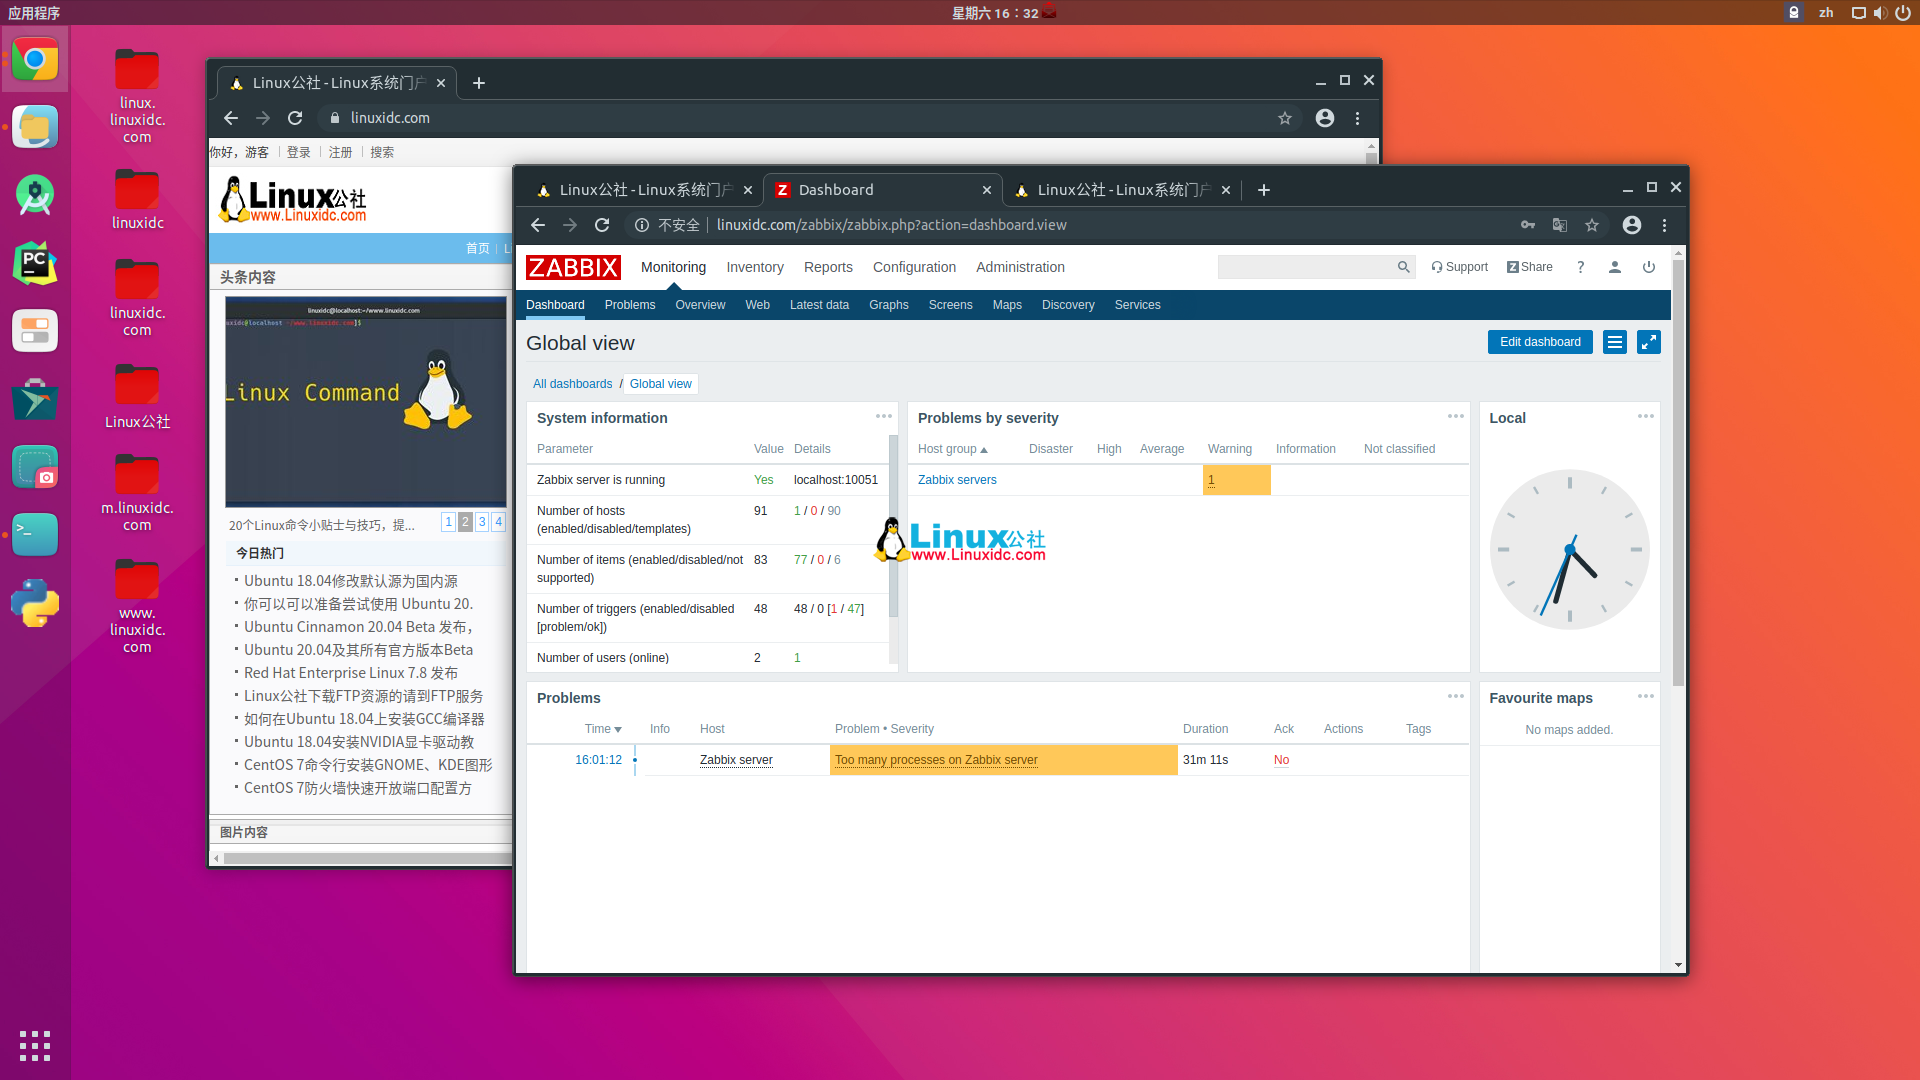Click the Share link
The width and height of the screenshot is (1920, 1080).
tap(1530, 267)
